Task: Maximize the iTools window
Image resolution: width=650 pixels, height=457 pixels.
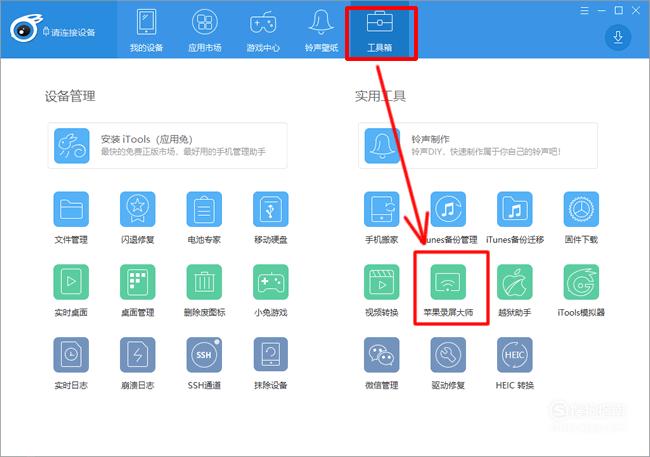Action: [x=618, y=10]
